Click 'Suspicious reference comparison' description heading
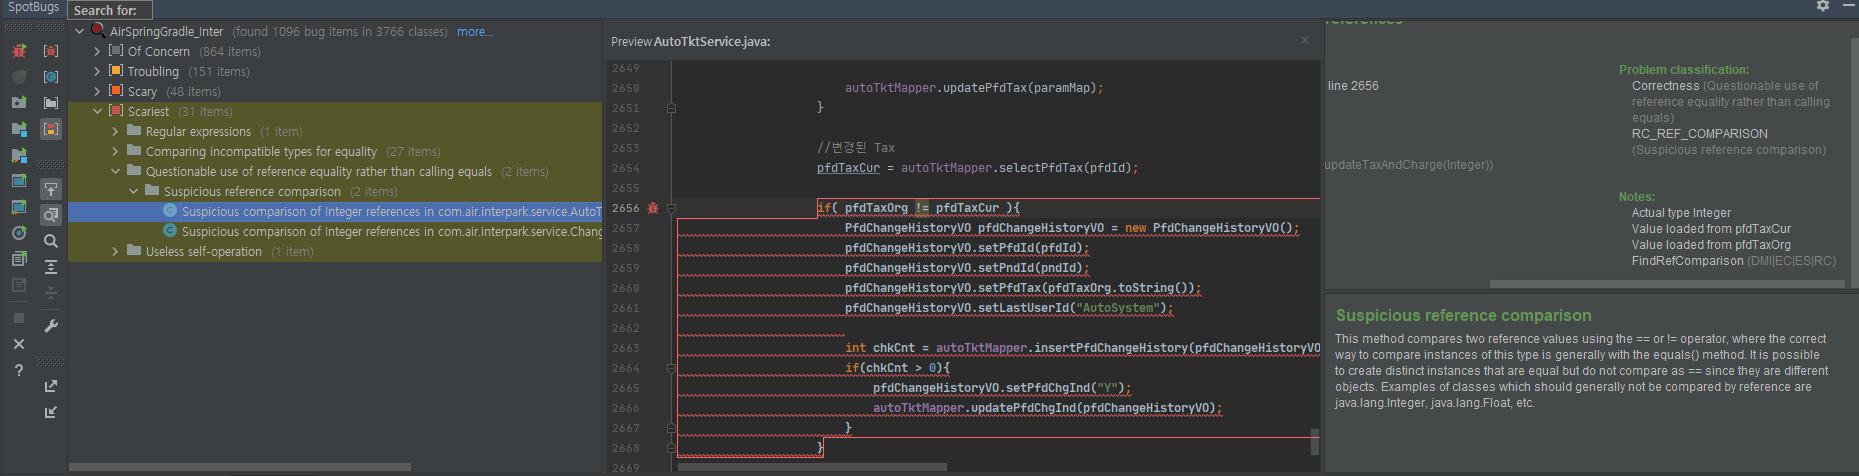 [x=1463, y=315]
